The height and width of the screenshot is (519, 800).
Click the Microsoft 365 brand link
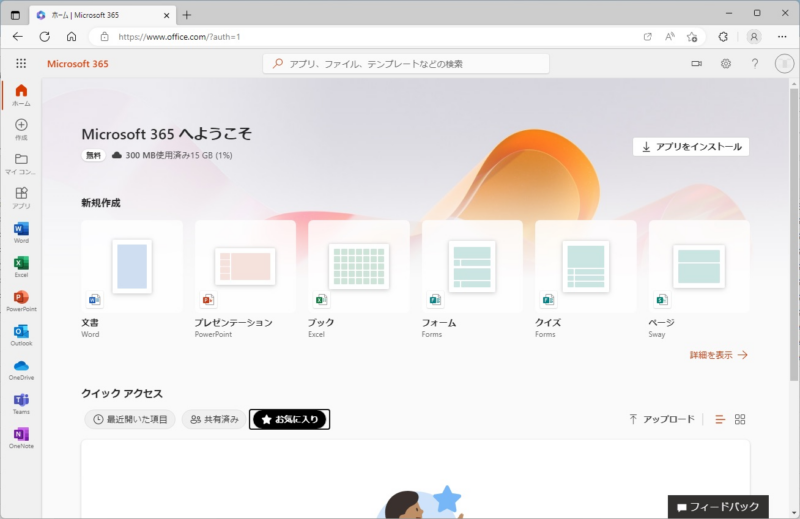point(78,64)
